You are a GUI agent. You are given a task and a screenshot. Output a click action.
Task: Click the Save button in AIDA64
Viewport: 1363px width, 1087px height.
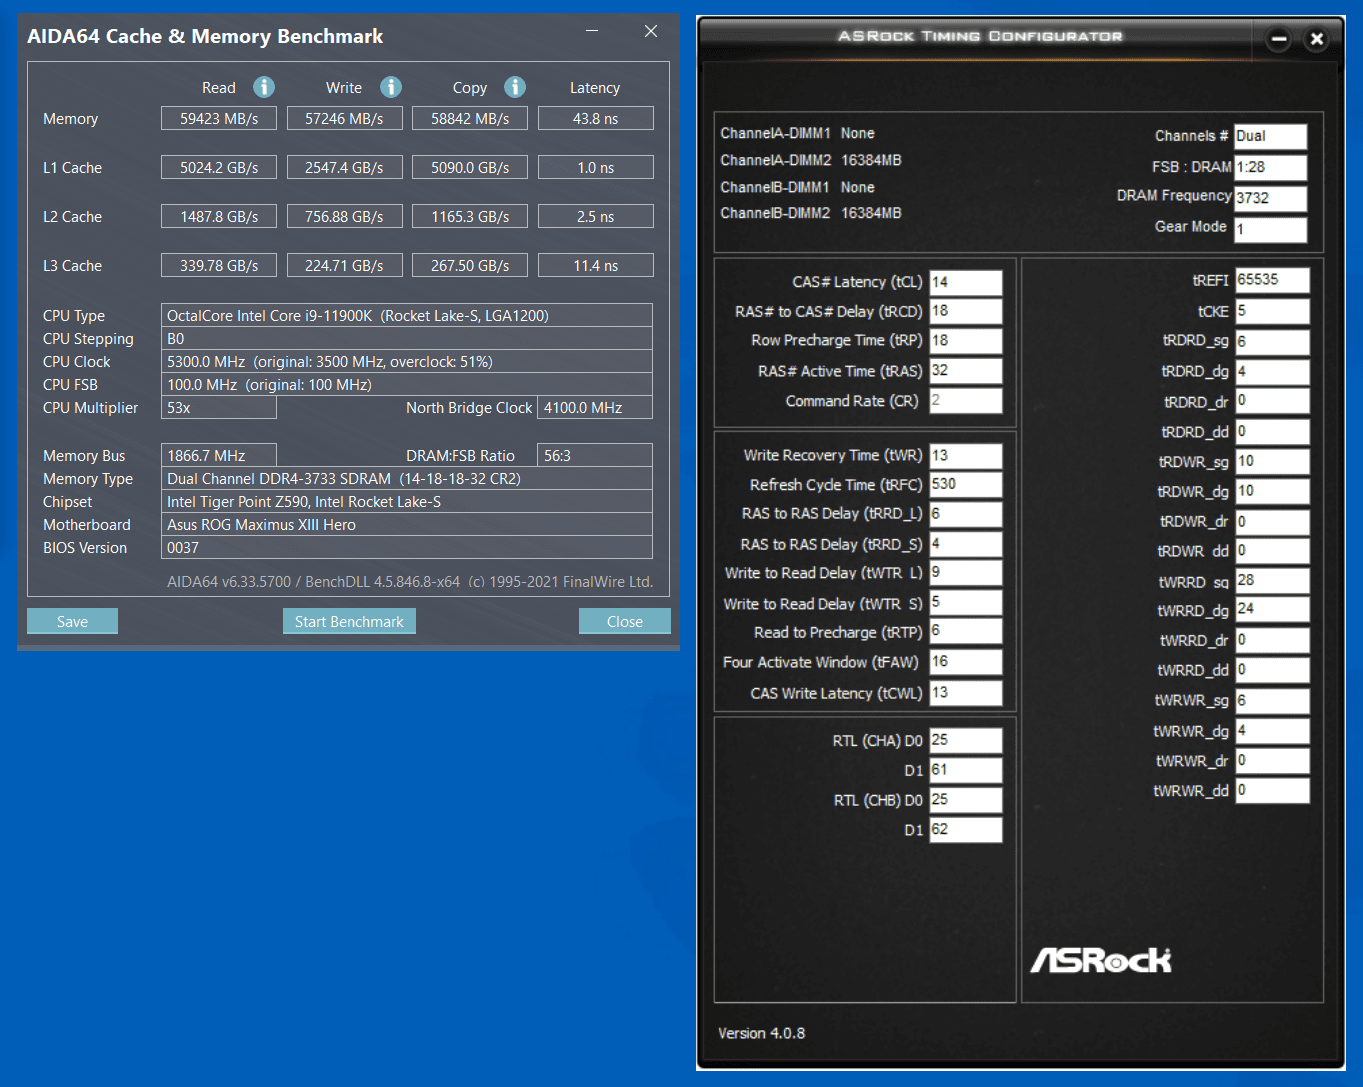(x=72, y=621)
